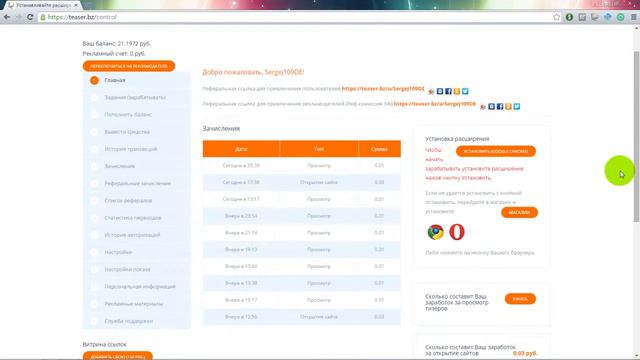Click the Ваш баланс 21.1972 руб text

pyautogui.click(x=117, y=43)
